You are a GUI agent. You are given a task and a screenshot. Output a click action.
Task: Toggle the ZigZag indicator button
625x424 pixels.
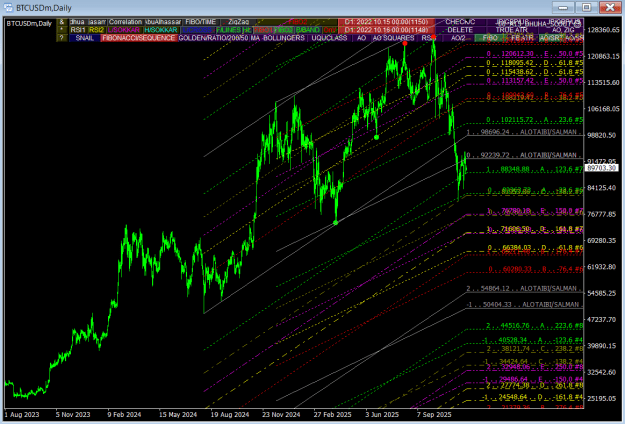[239, 22]
